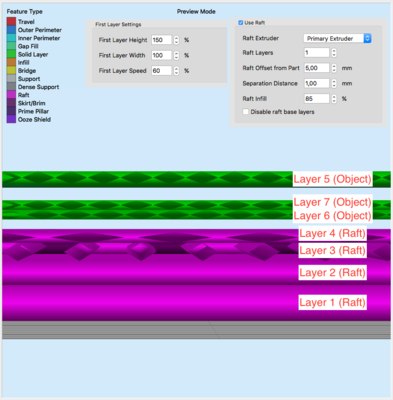Image resolution: width=393 pixels, height=400 pixels.
Task: Click the First Layer Speed field
Action: coord(162,71)
